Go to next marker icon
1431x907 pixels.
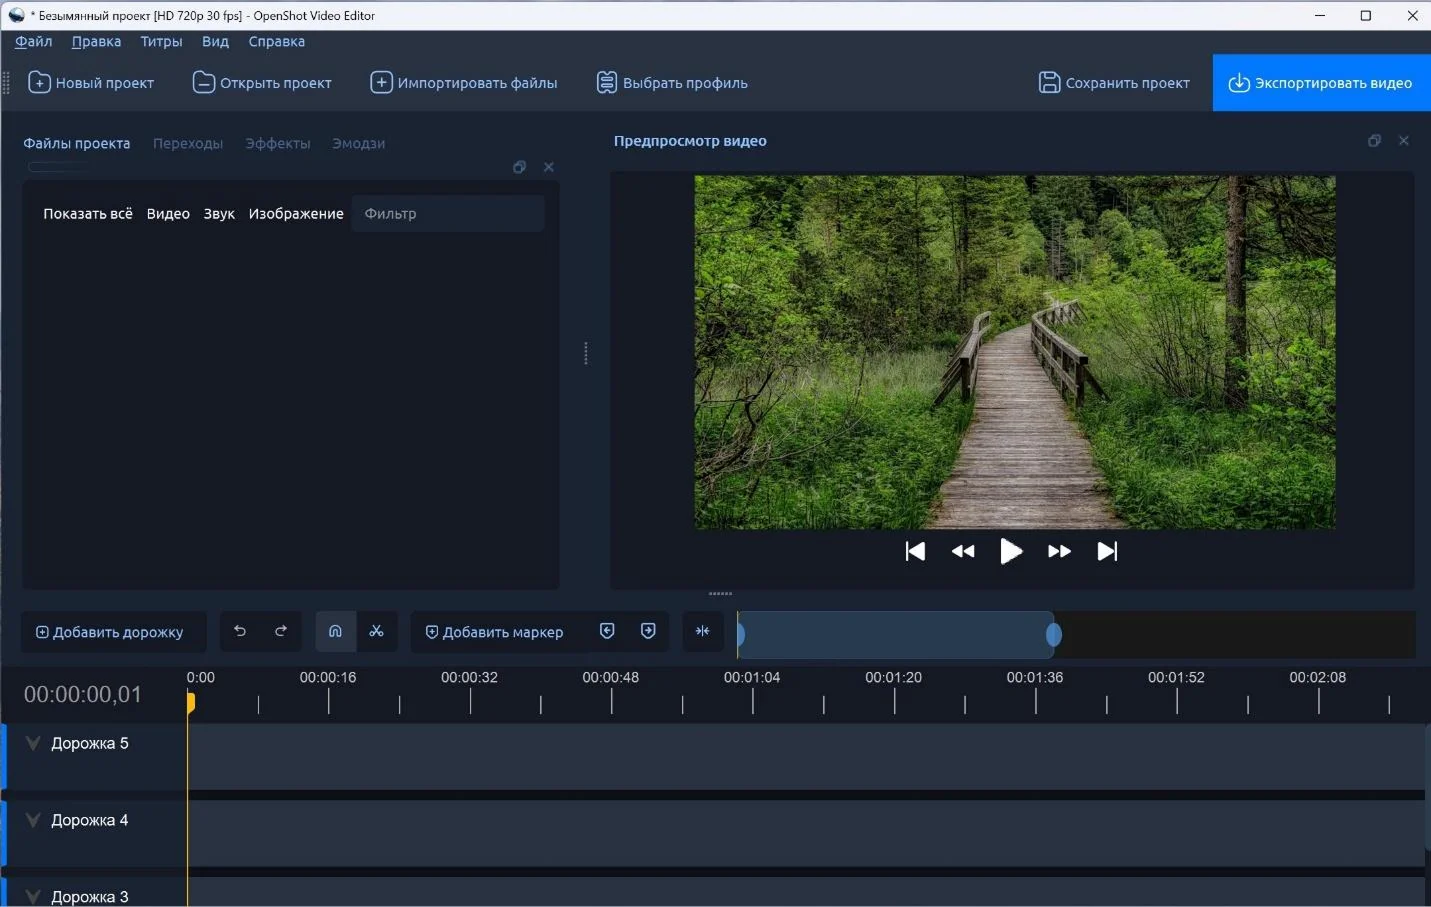[x=648, y=631]
